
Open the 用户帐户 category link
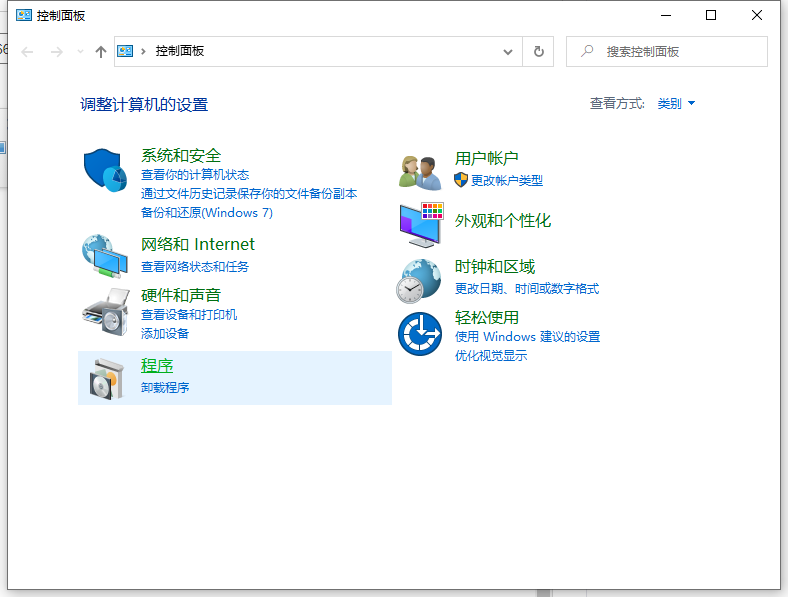486,158
